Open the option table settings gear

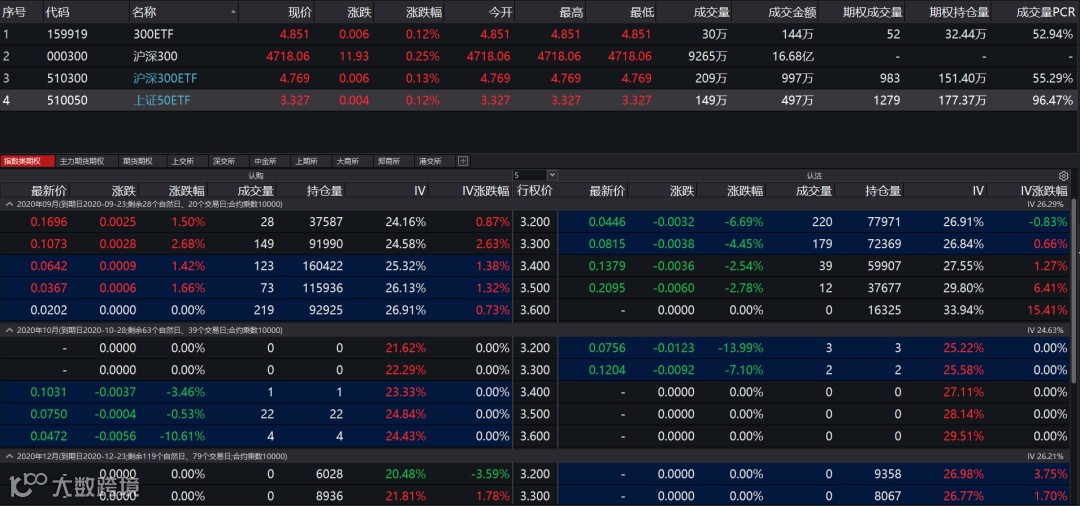point(1063,176)
